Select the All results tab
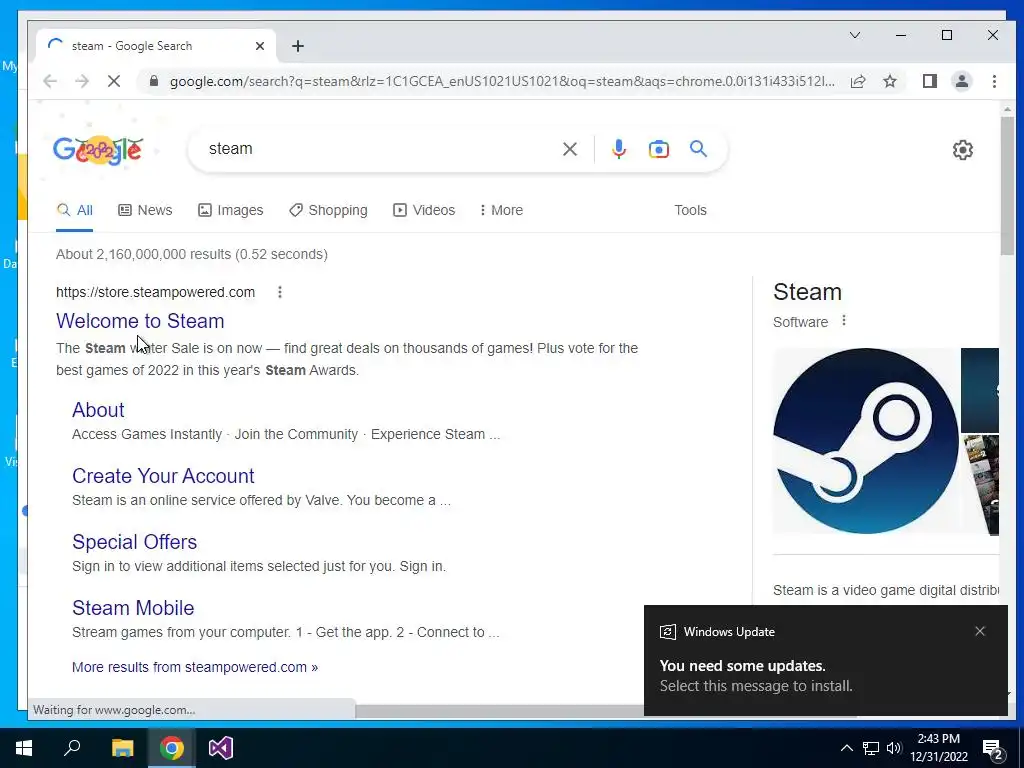The height and width of the screenshot is (768, 1024). [x=74, y=210]
